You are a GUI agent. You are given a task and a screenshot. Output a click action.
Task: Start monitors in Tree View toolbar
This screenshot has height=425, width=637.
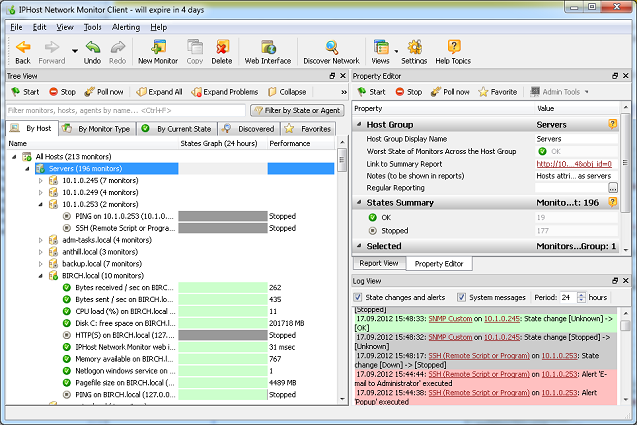point(25,92)
